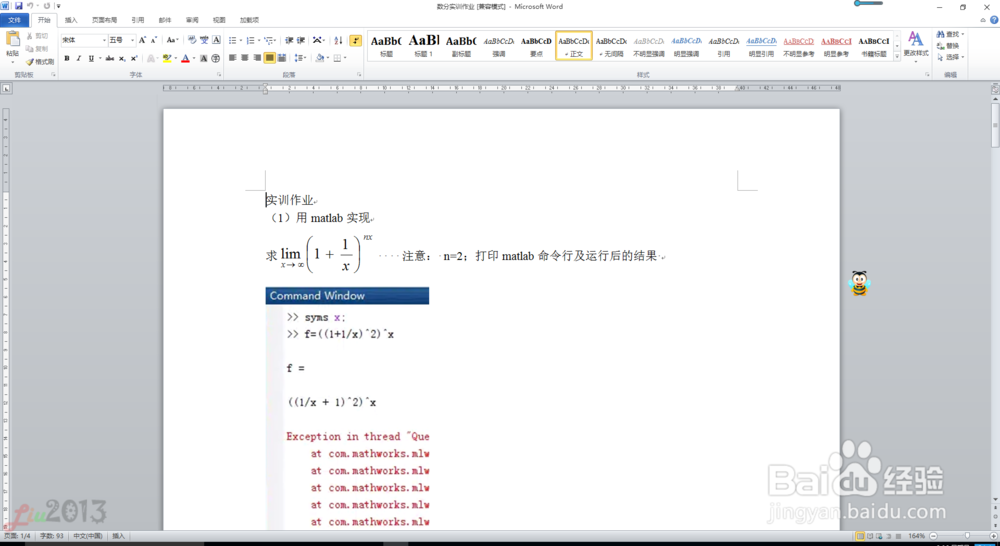This screenshot has width=1000, height=546.
Task: Expand the styles gallery (more arrow)
Action: (x=897, y=56)
